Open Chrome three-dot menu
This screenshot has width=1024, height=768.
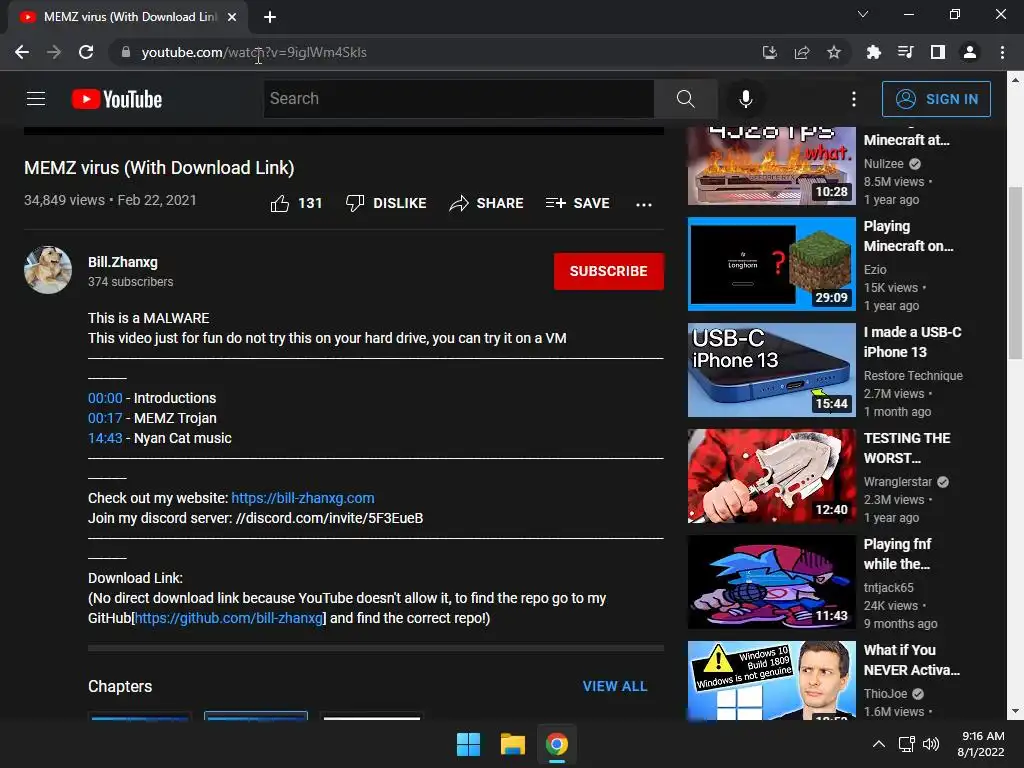point(1002,52)
